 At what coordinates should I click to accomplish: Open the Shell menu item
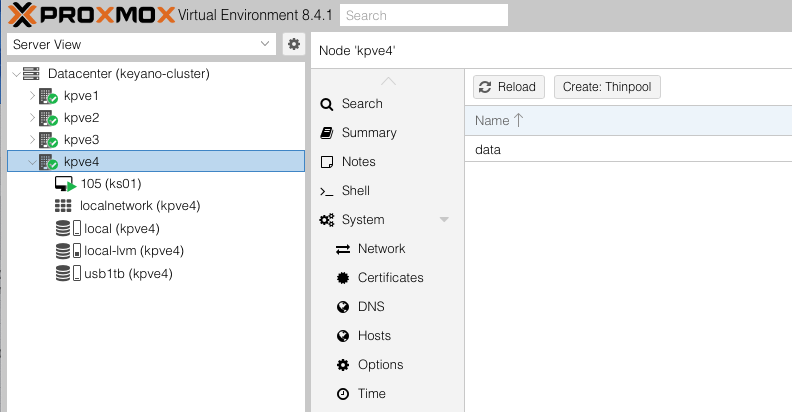[x=356, y=190]
